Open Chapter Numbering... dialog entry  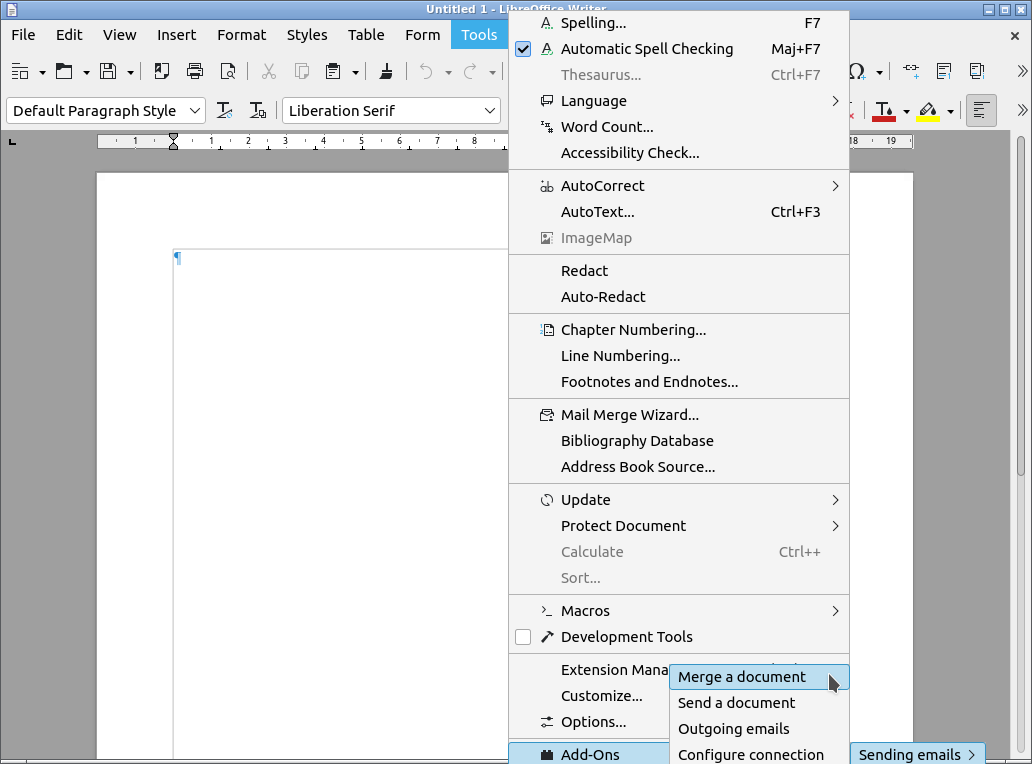tap(679, 330)
